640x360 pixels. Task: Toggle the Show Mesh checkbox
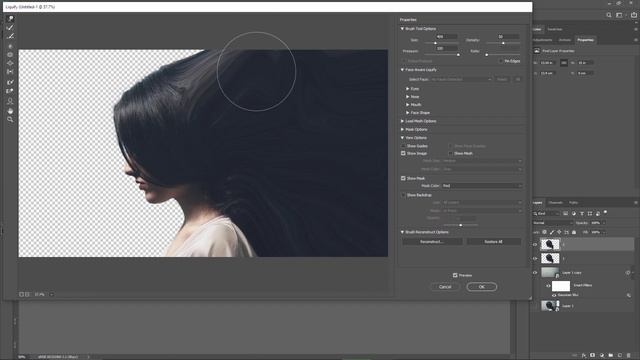click(x=451, y=153)
